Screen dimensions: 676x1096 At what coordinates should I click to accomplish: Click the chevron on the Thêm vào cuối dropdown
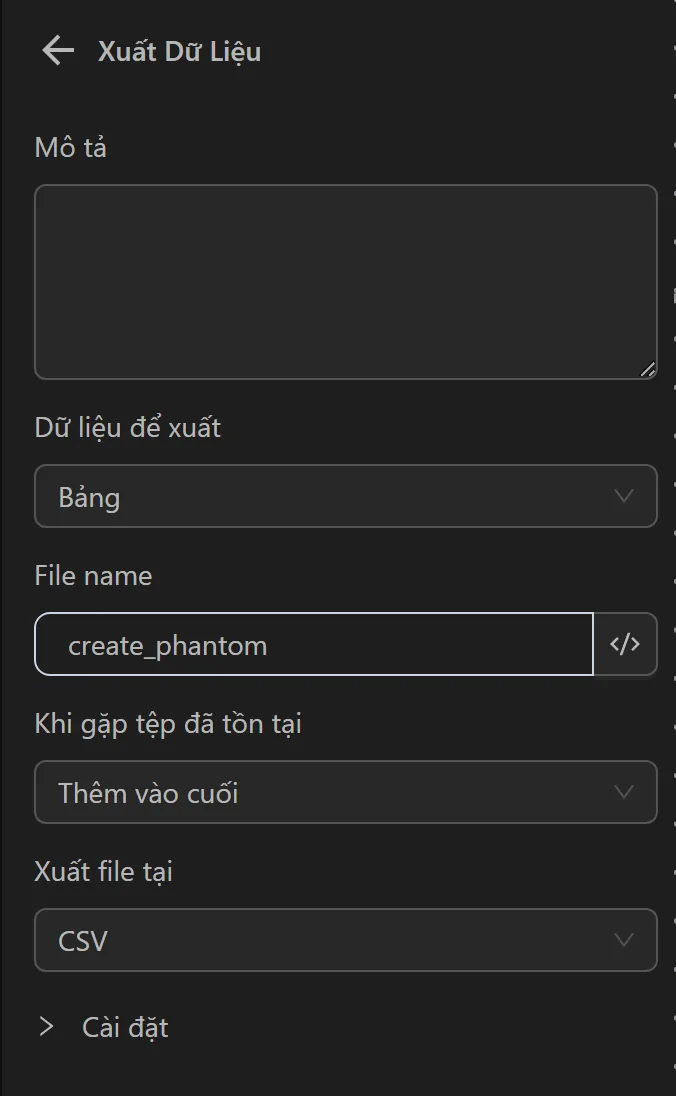tap(622, 792)
